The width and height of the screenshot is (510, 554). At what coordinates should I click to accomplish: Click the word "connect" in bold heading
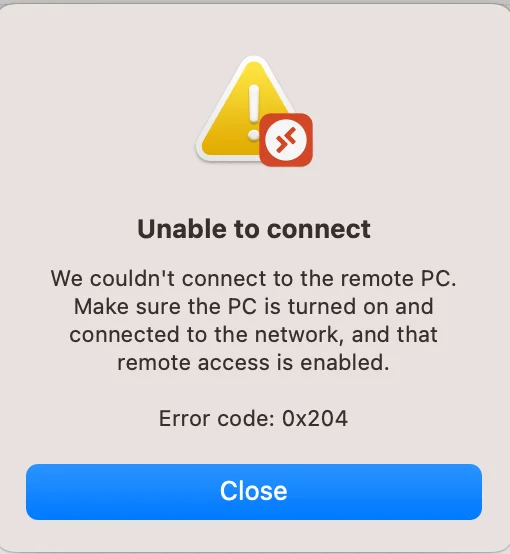(319, 230)
